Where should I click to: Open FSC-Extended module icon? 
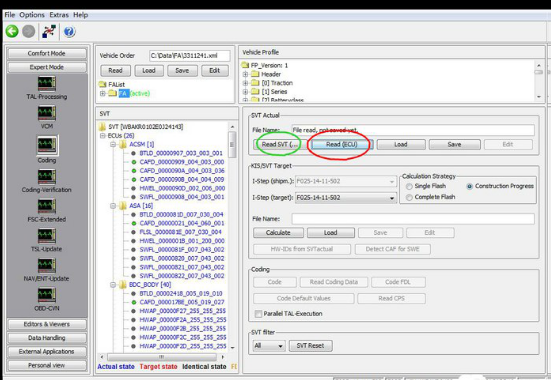pyautogui.click(x=47, y=206)
